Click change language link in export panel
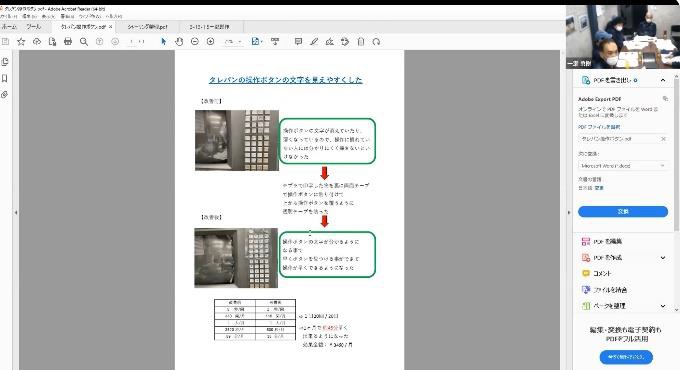Image resolution: width=680 pixels, height=370 pixels. pos(599,188)
